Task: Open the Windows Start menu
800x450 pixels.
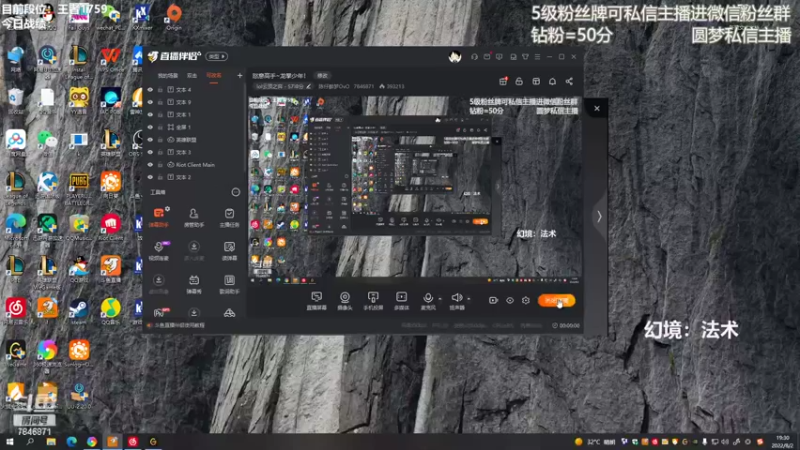Action: pyautogui.click(x=10, y=442)
